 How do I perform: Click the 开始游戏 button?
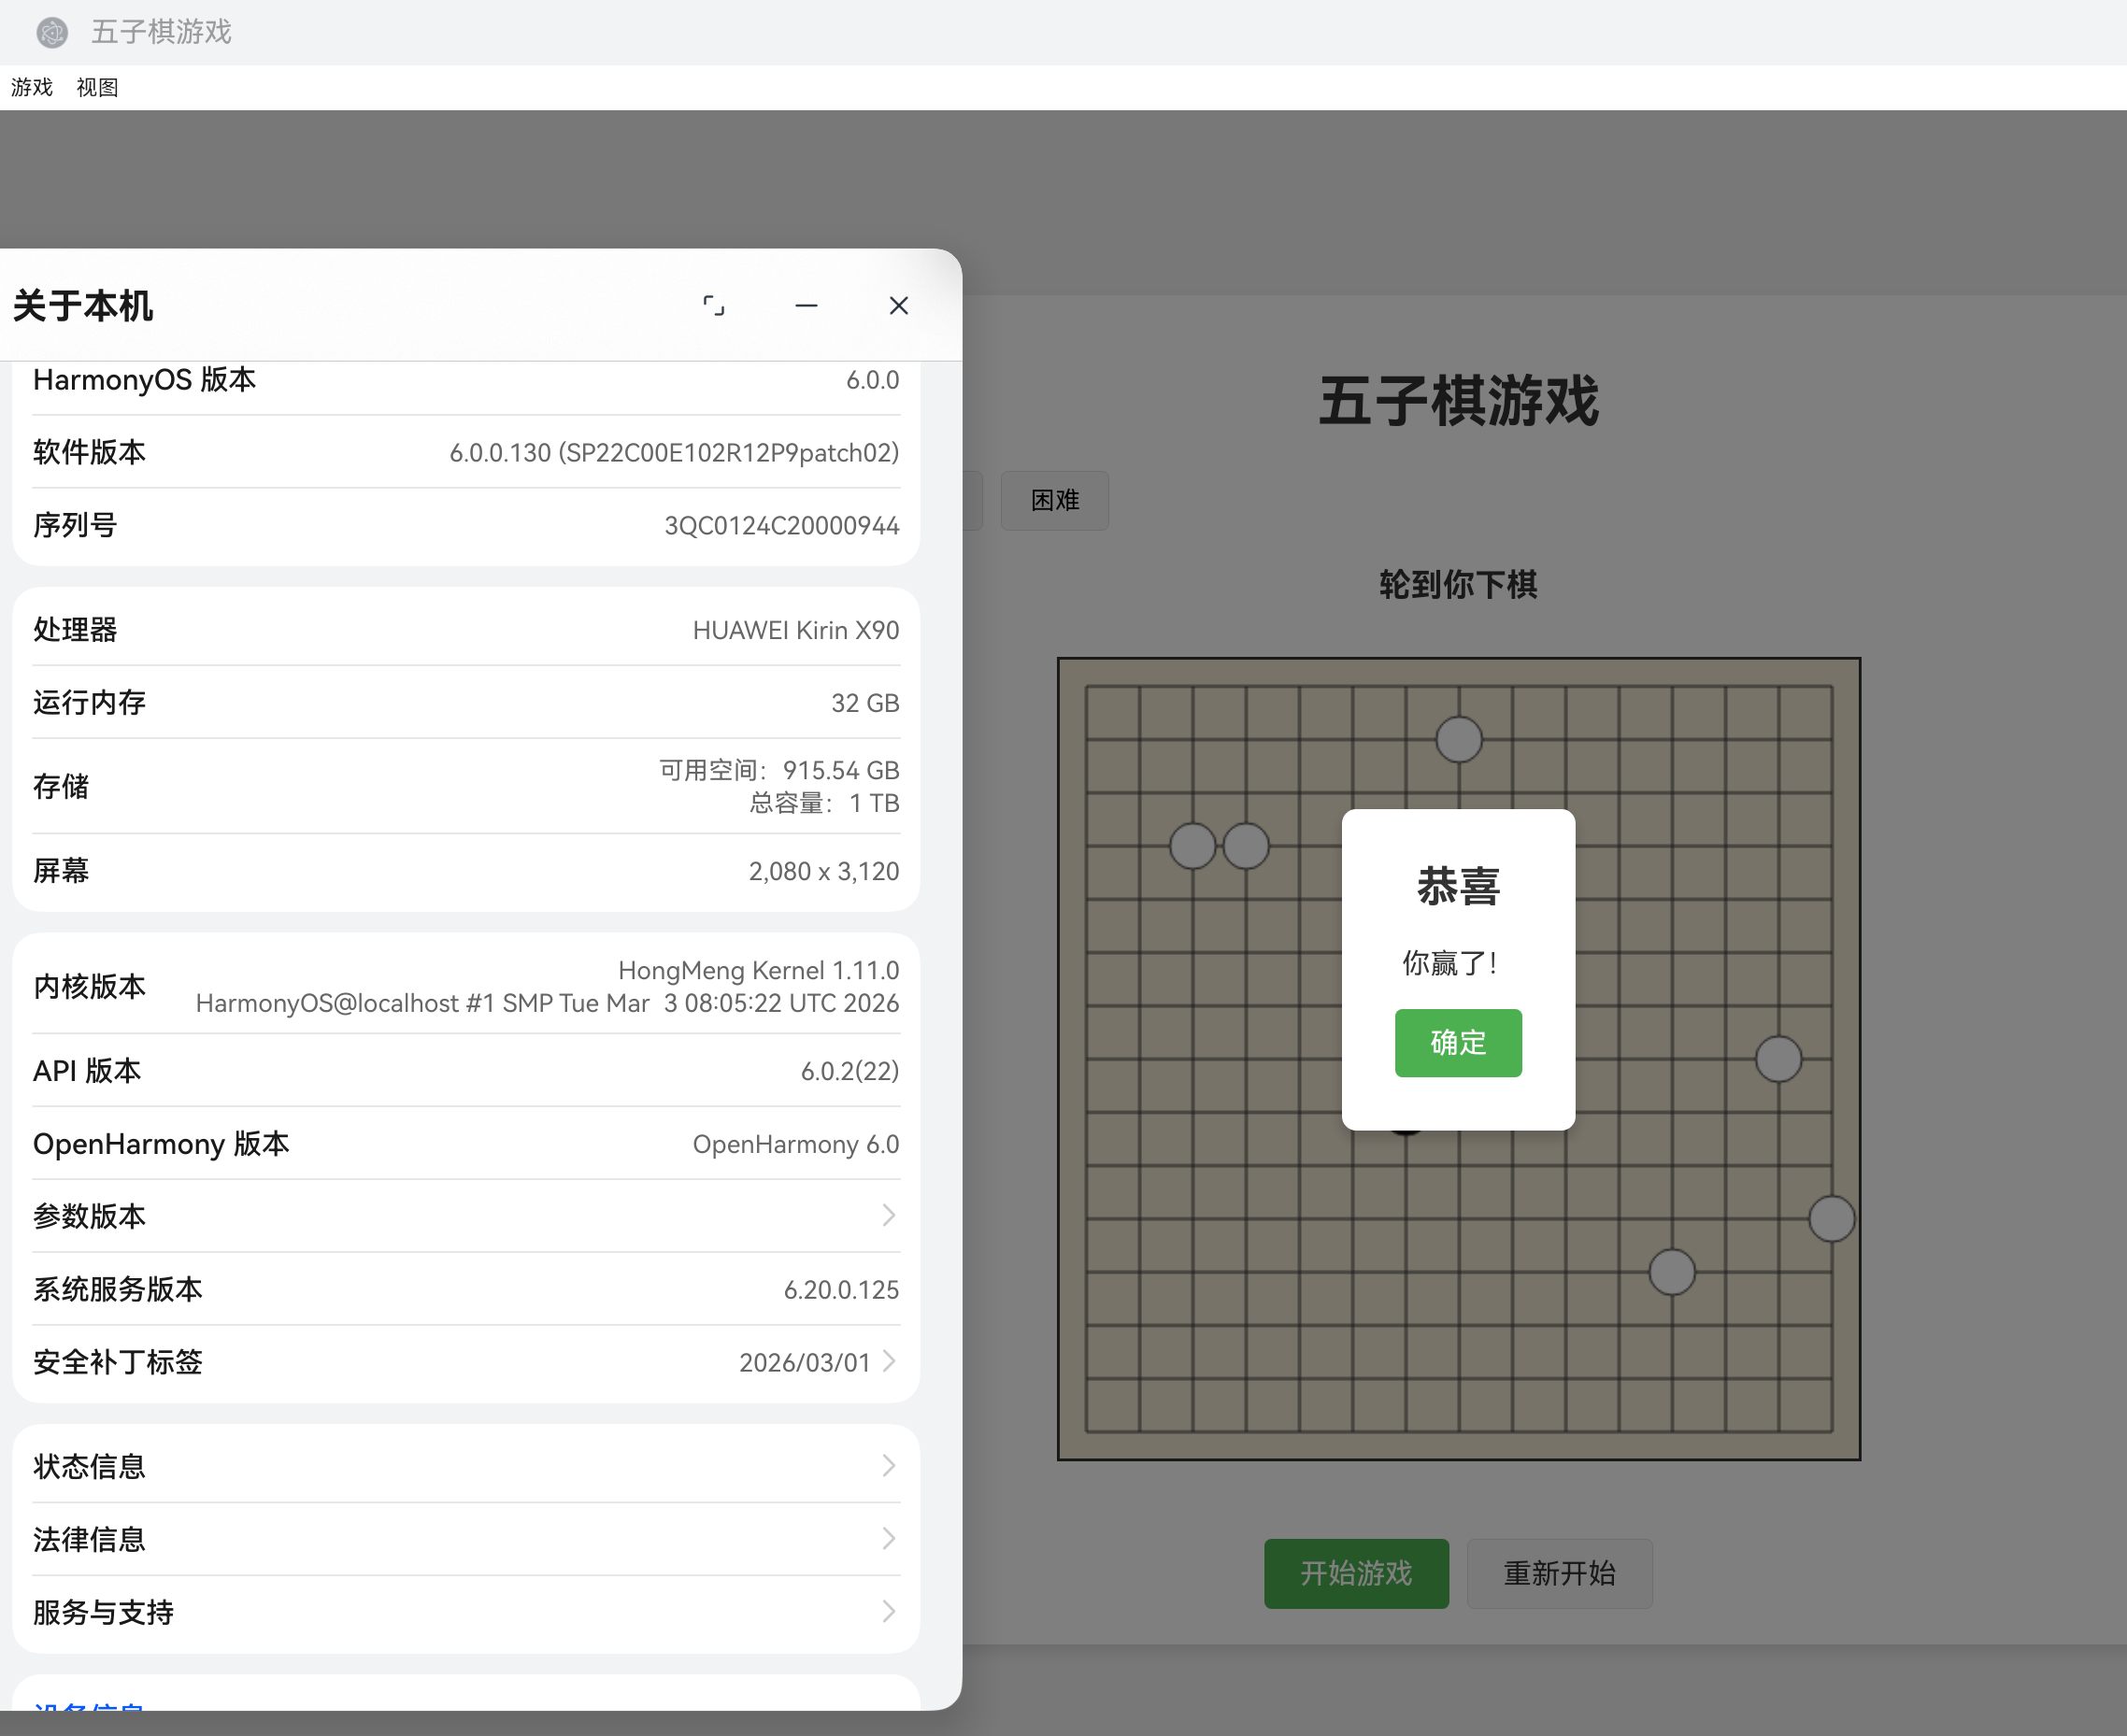point(1356,1573)
